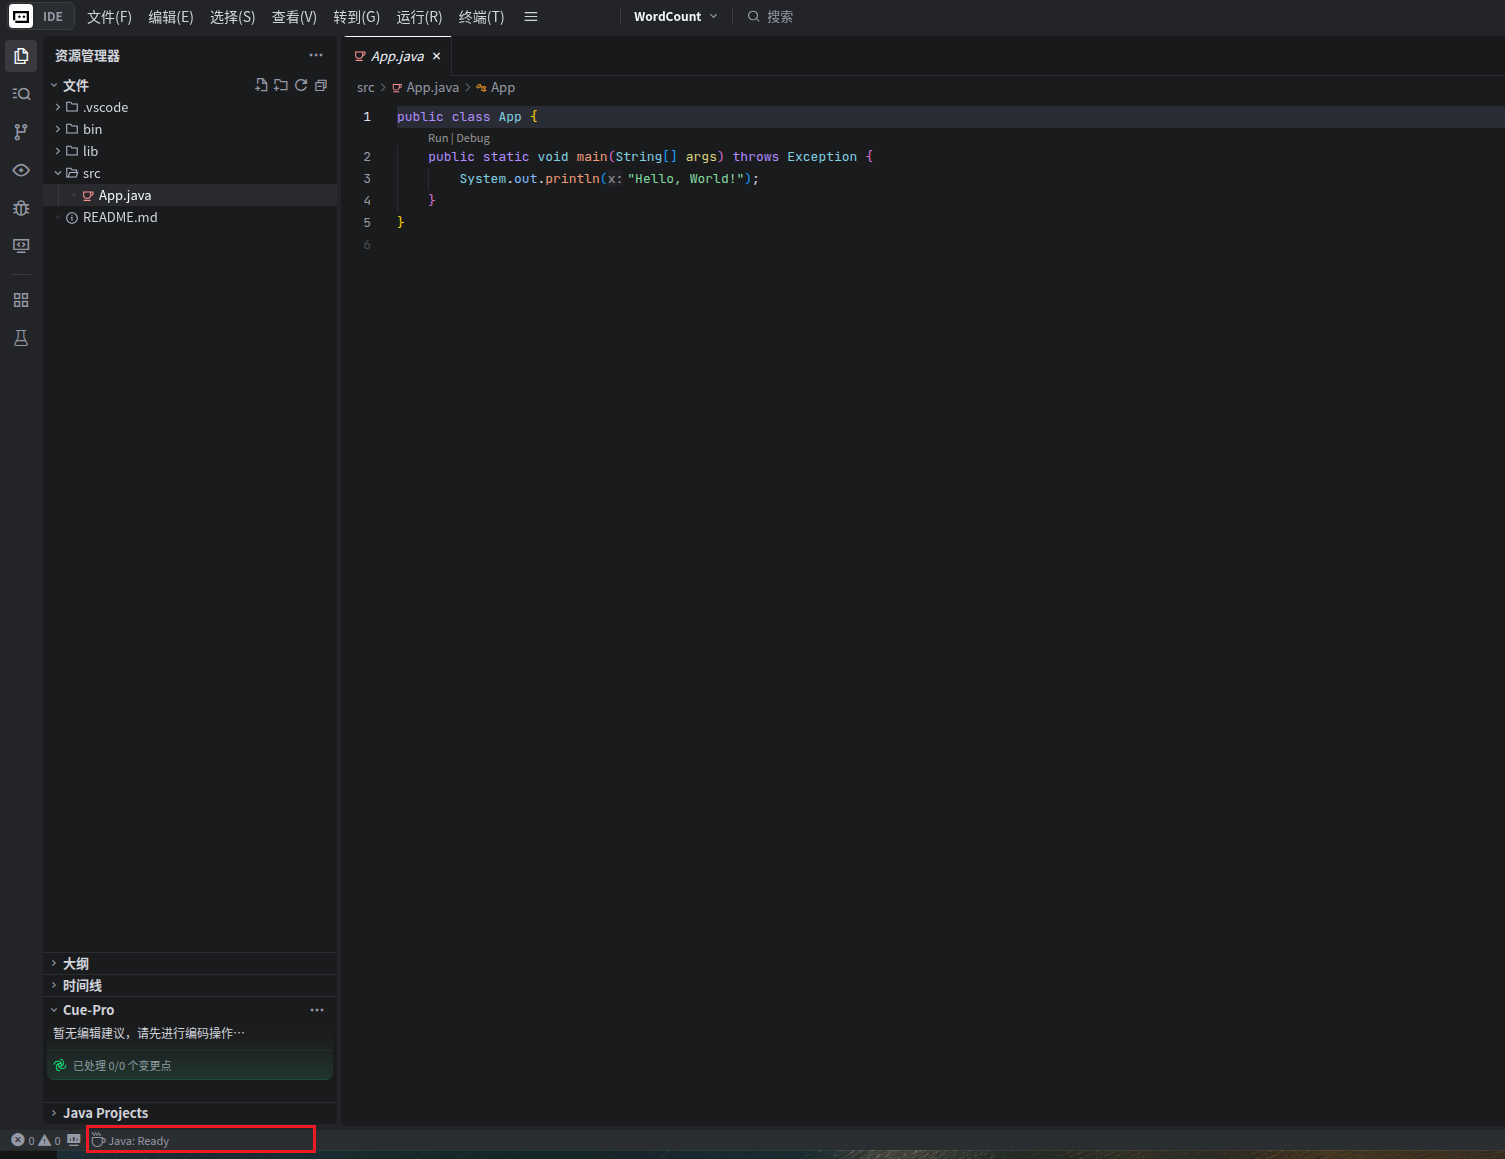Open the Run and Debug bug icon
The width and height of the screenshot is (1505, 1159).
click(x=21, y=208)
